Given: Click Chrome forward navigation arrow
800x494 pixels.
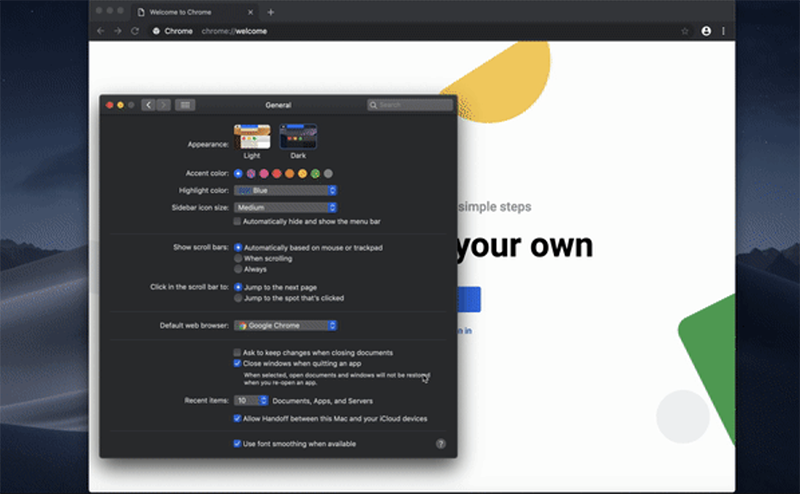Looking at the screenshot, I should click(x=118, y=31).
